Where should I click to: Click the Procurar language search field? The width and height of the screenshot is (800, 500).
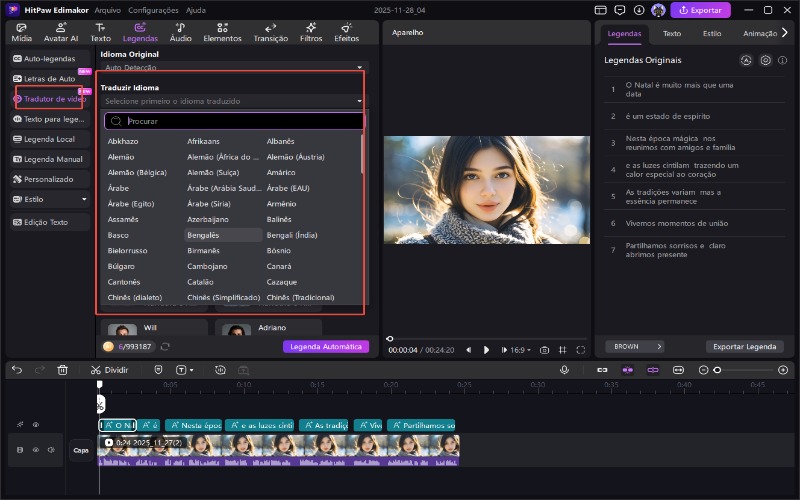click(x=240, y=121)
